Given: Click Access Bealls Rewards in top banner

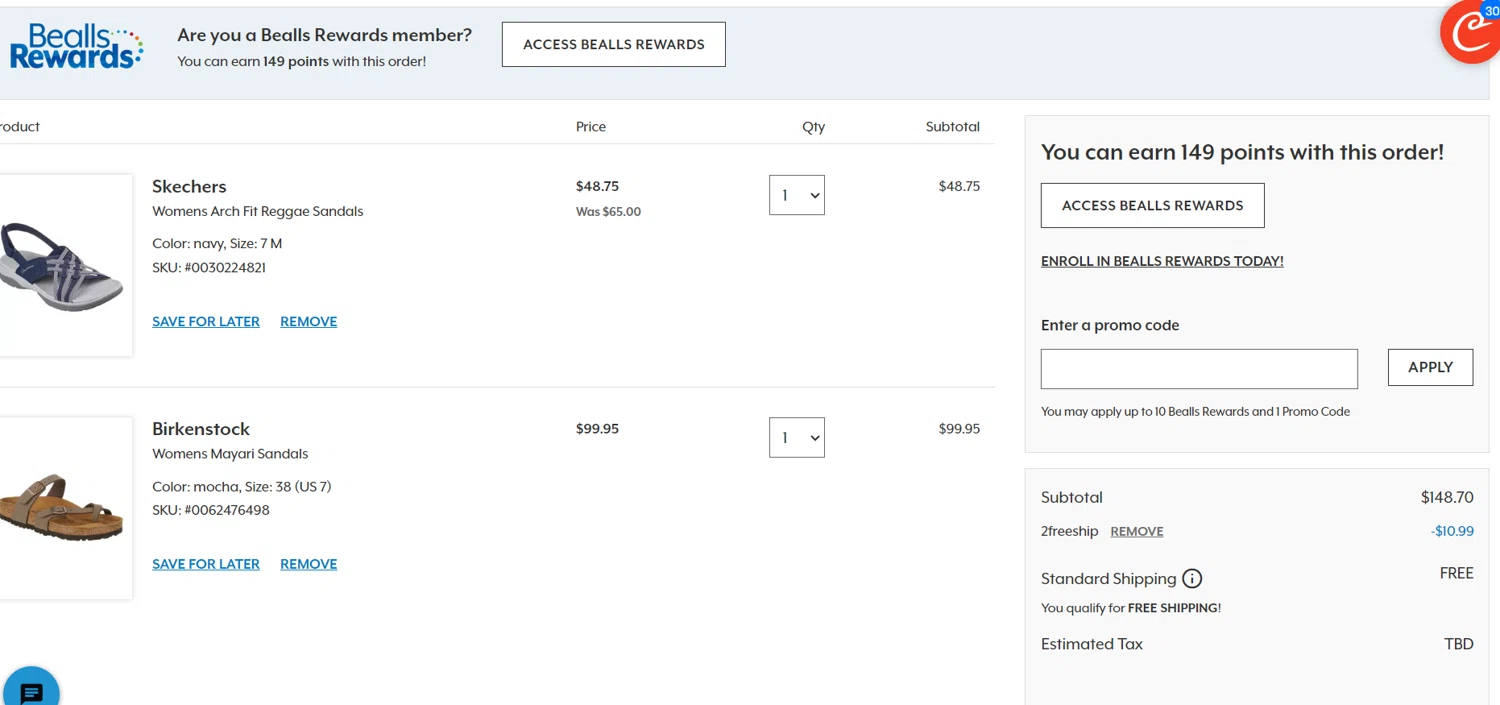Looking at the screenshot, I should (x=614, y=45).
